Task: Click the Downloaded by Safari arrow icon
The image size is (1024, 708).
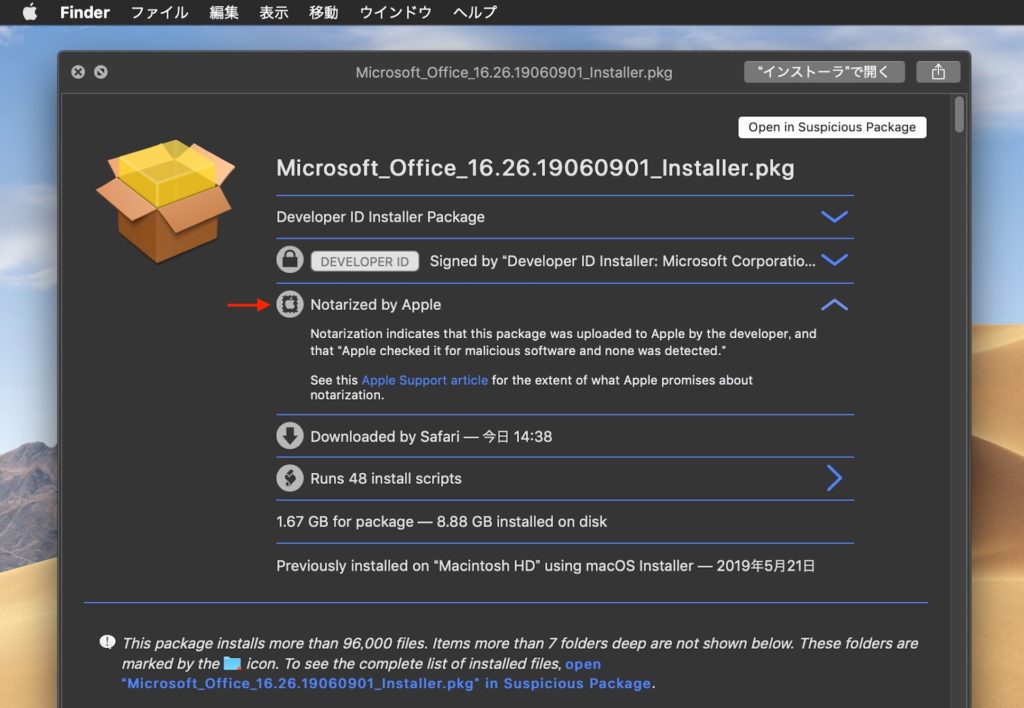Action: (289, 436)
